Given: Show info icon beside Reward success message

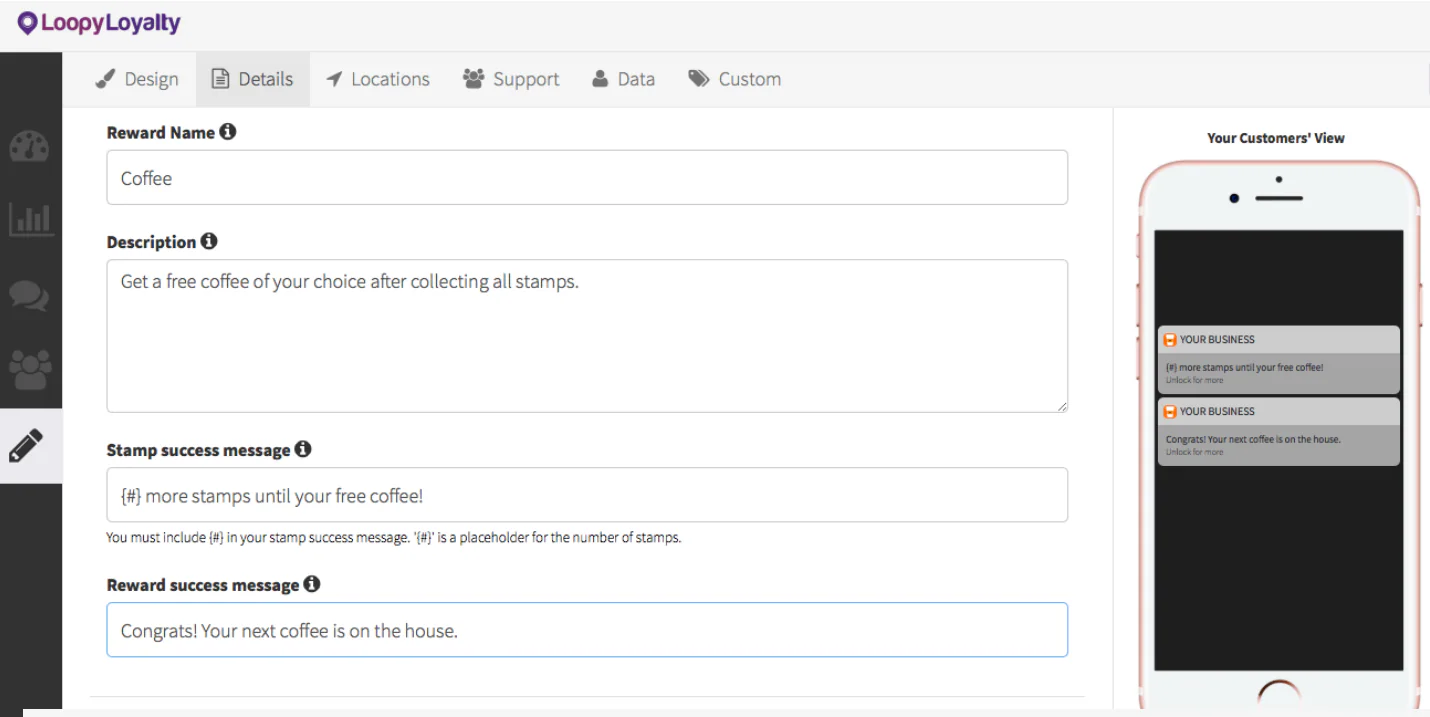Looking at the screenshot, I should point(312,584).
